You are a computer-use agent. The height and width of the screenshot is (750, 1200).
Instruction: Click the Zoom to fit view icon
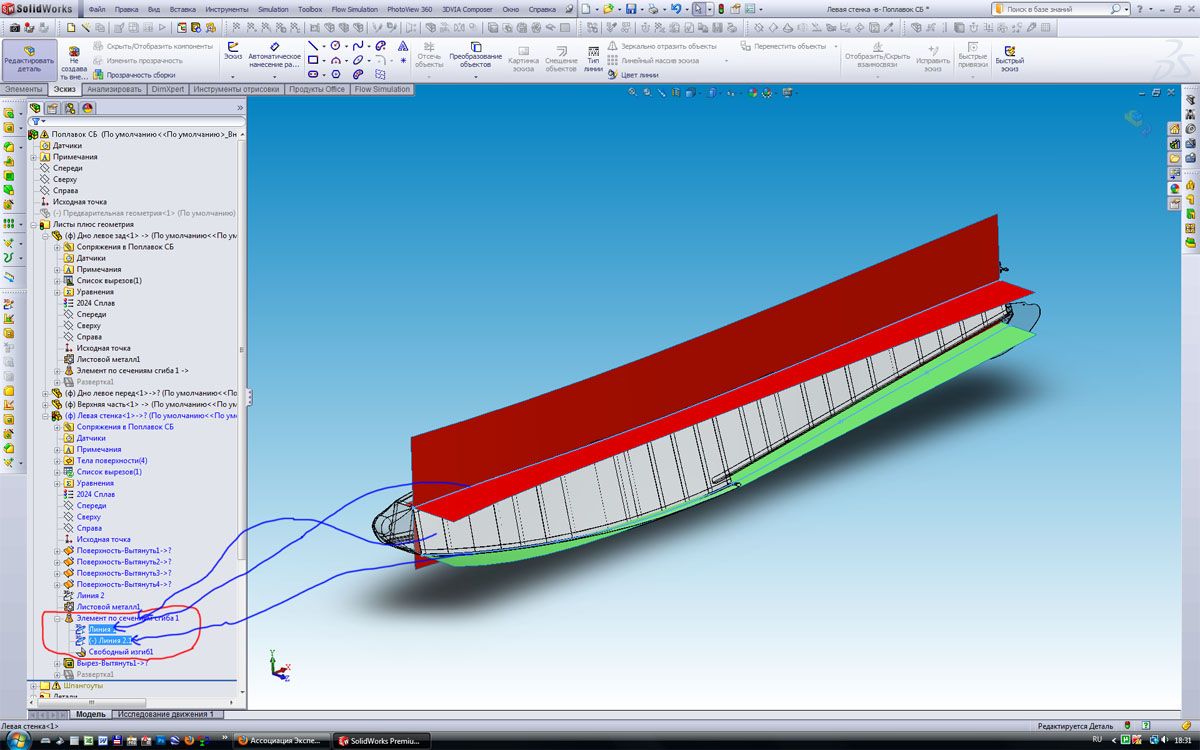coord(633,92)
